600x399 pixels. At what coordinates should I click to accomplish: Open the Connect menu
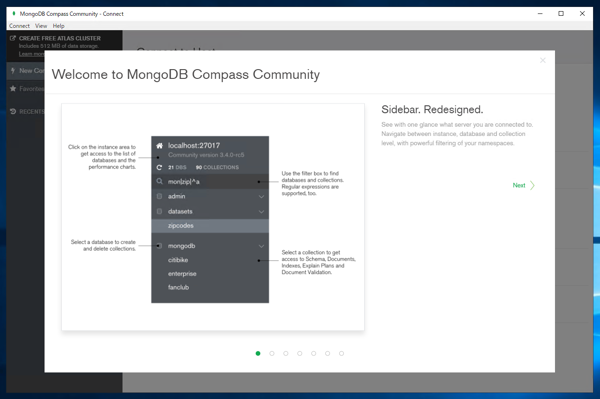19,26
